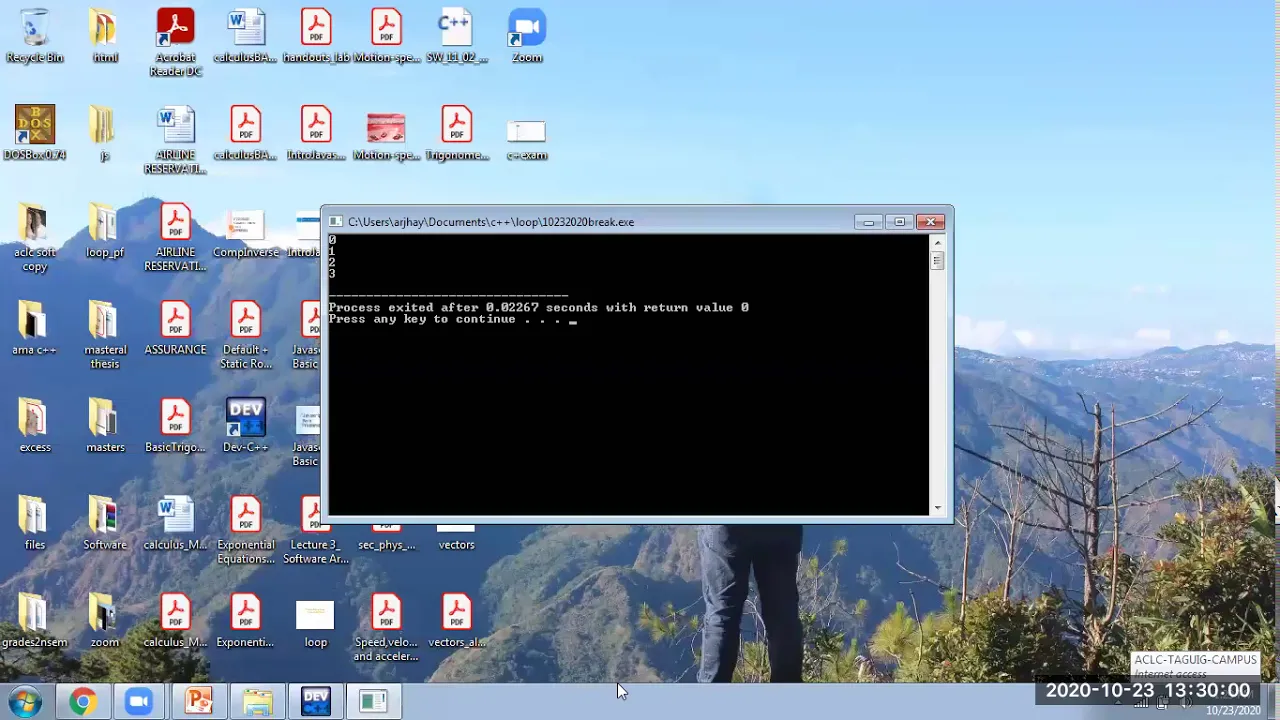Open the masters folder
The image size is (1280, 720).
point(104,426)
